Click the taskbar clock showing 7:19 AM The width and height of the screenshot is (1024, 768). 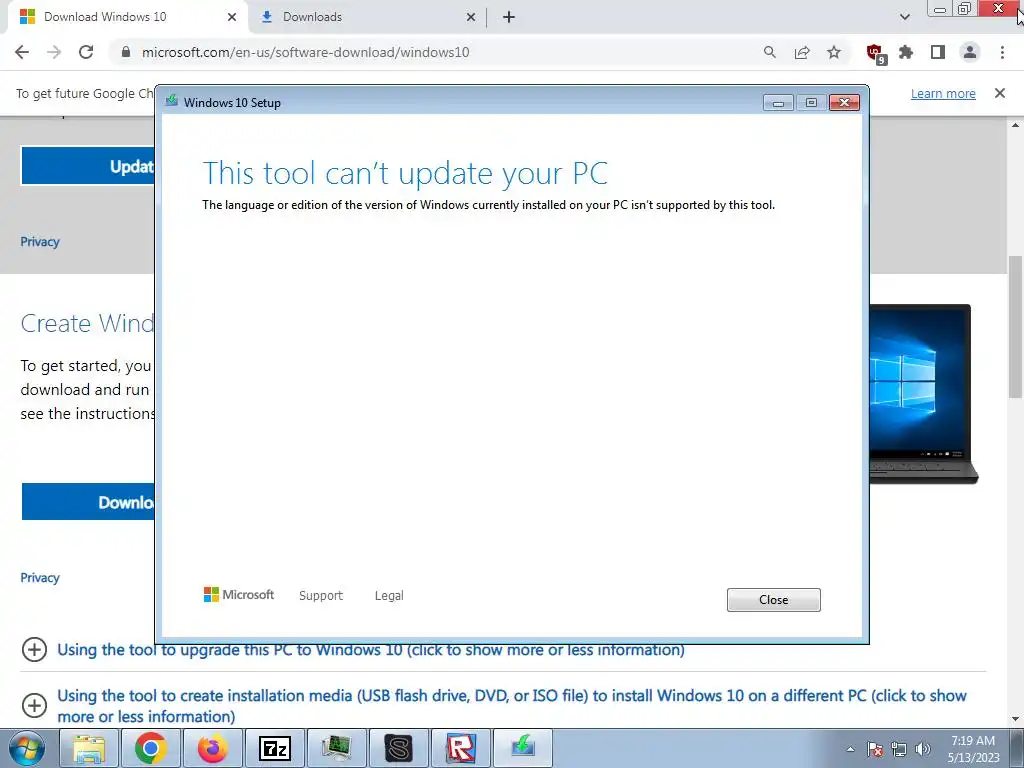tap(973, 749)
